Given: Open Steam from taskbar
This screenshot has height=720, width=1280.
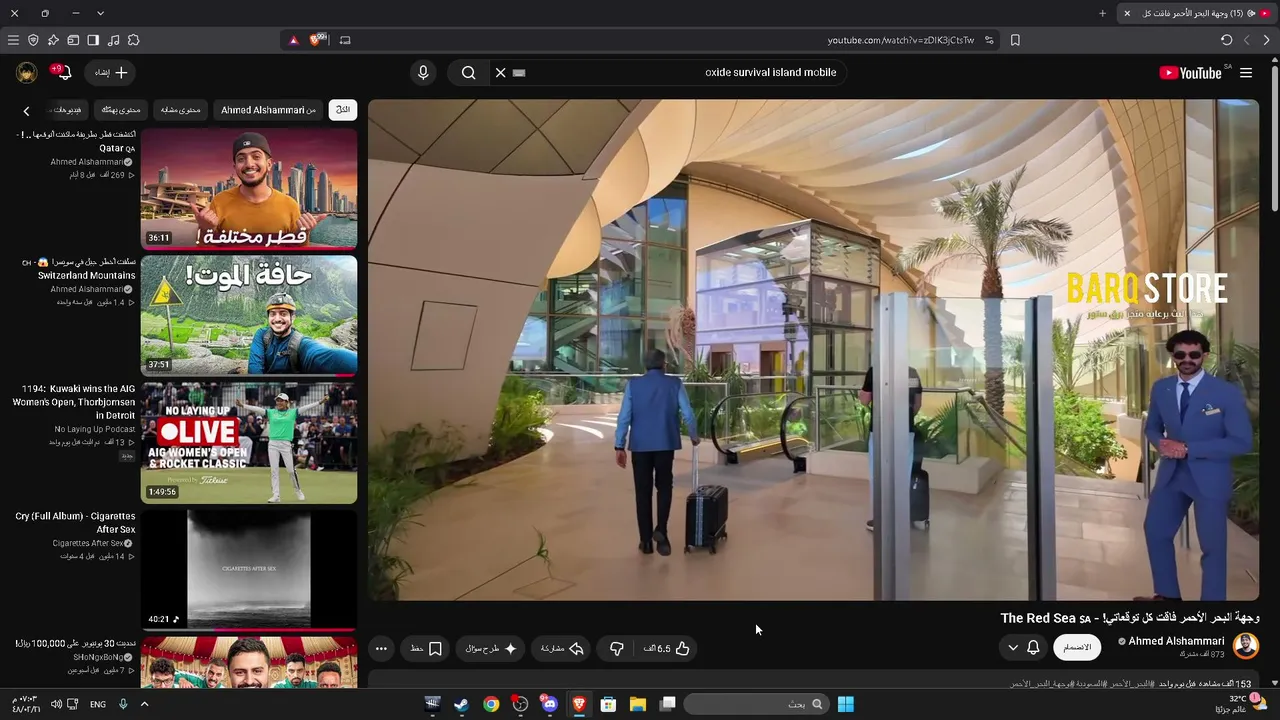Looking at the screenshot, I should 461,704.
